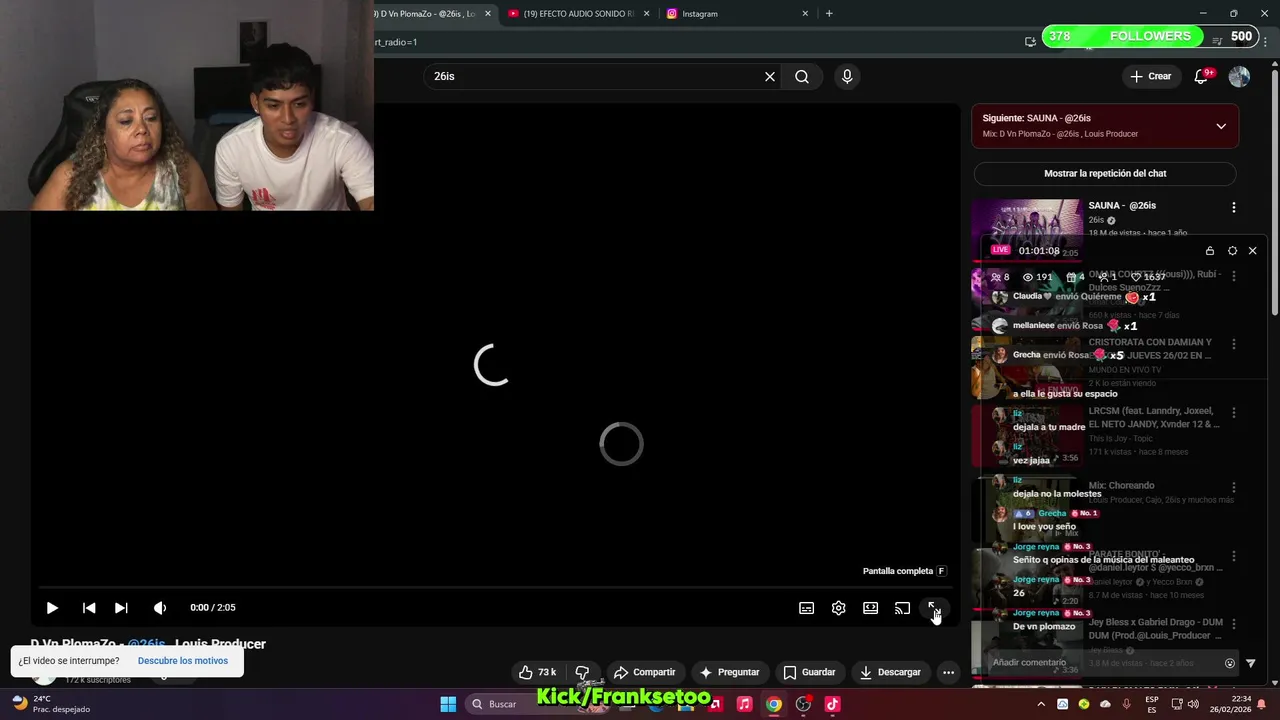Click the Preguntar button
1280x720 pixels.
[x=729, y=672]
